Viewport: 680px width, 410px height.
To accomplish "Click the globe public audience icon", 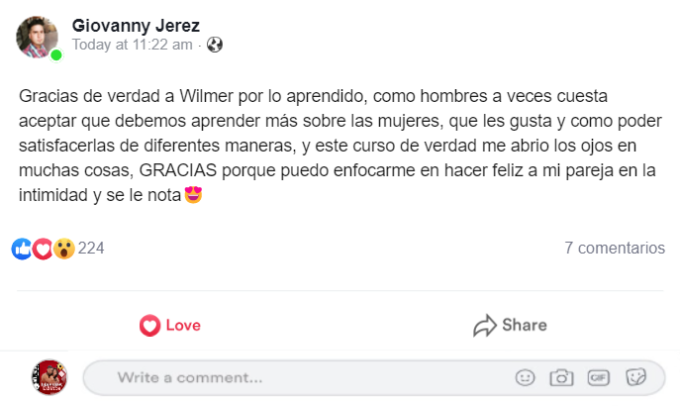I will [x=214, y=45].
